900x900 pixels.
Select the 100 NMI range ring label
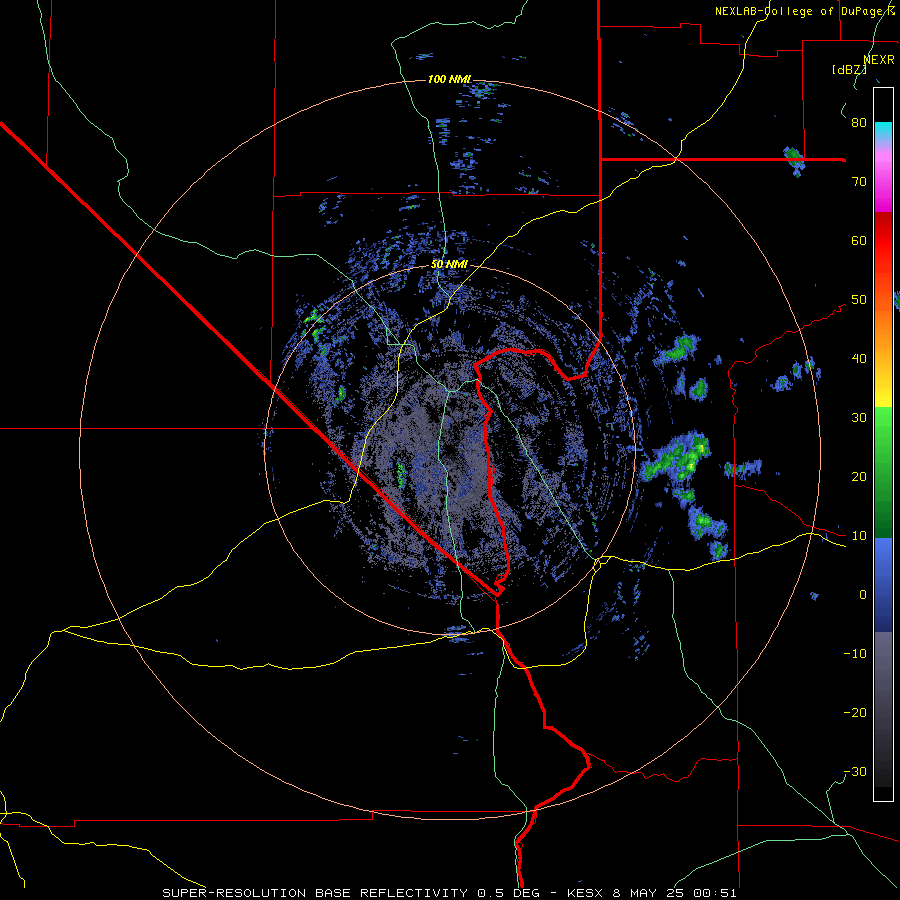(x=449, y=79)
